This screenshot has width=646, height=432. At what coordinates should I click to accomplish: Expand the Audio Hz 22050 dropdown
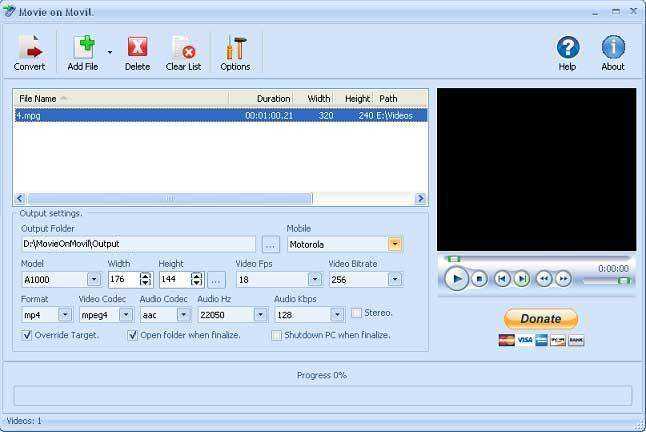click(x=260, y=315)
